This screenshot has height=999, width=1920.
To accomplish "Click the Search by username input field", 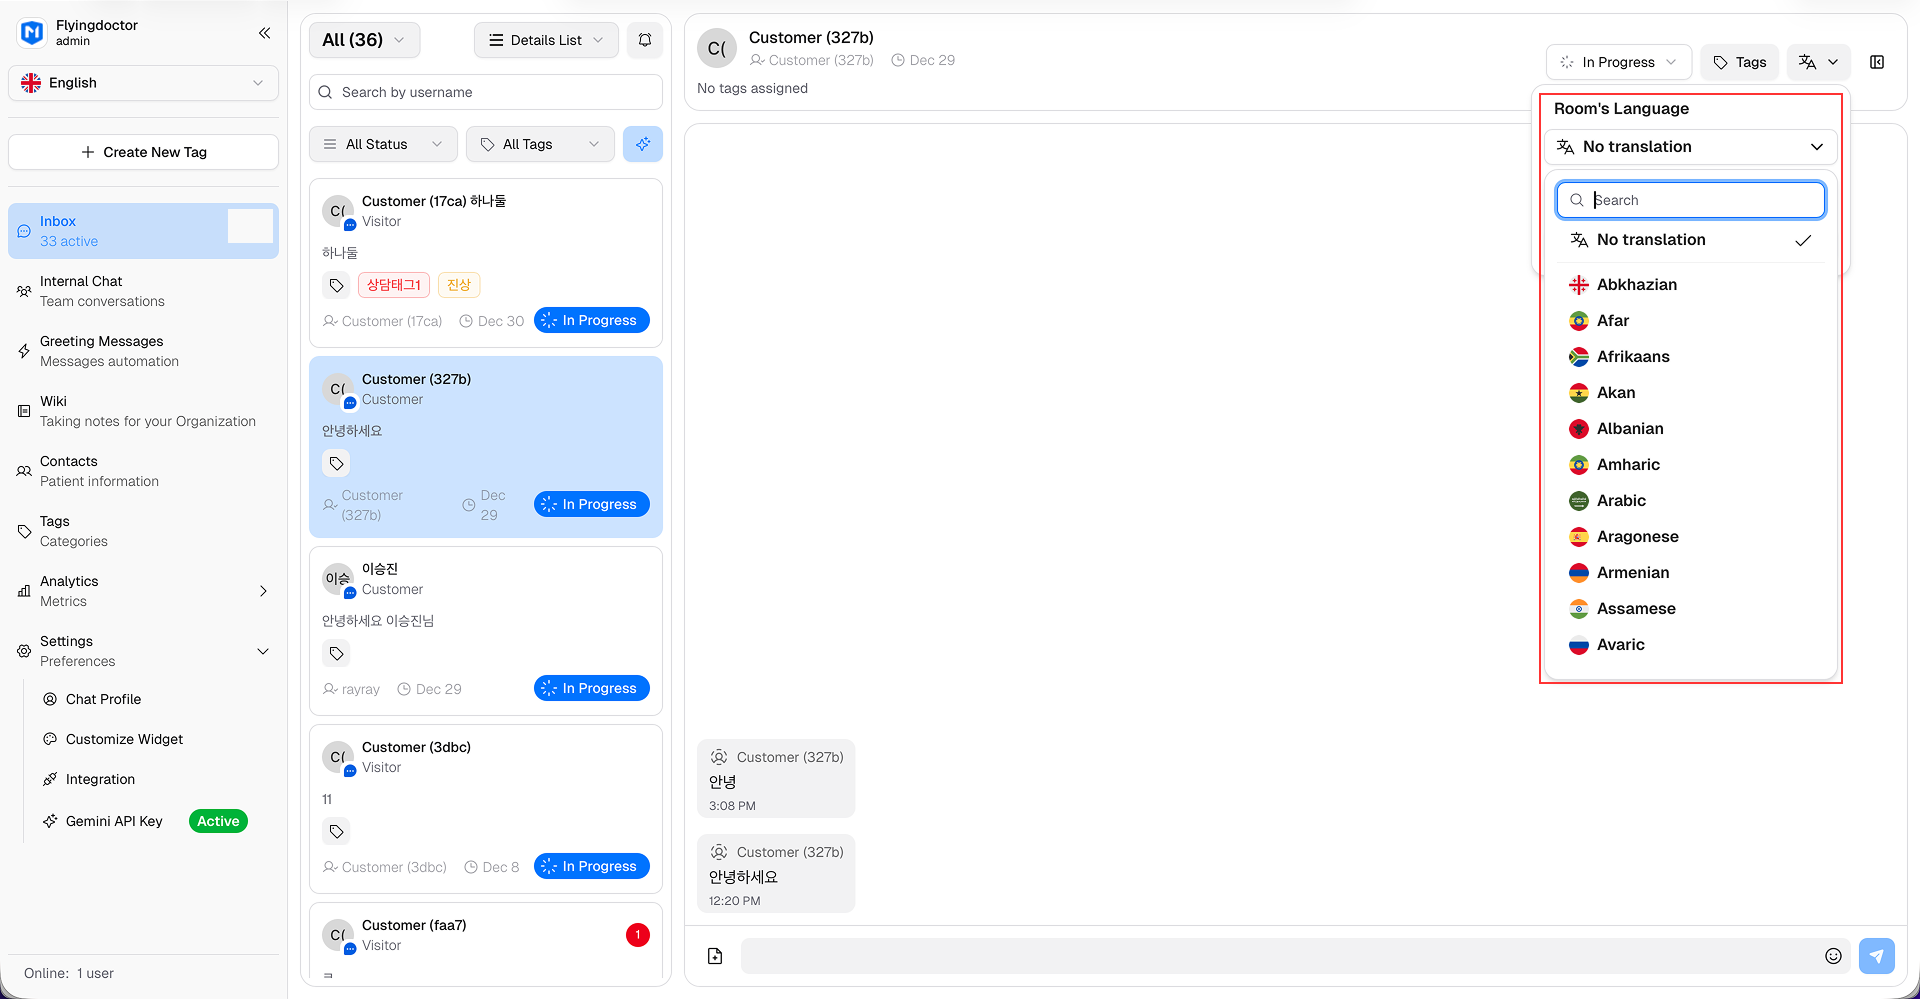I will (485, 92).
